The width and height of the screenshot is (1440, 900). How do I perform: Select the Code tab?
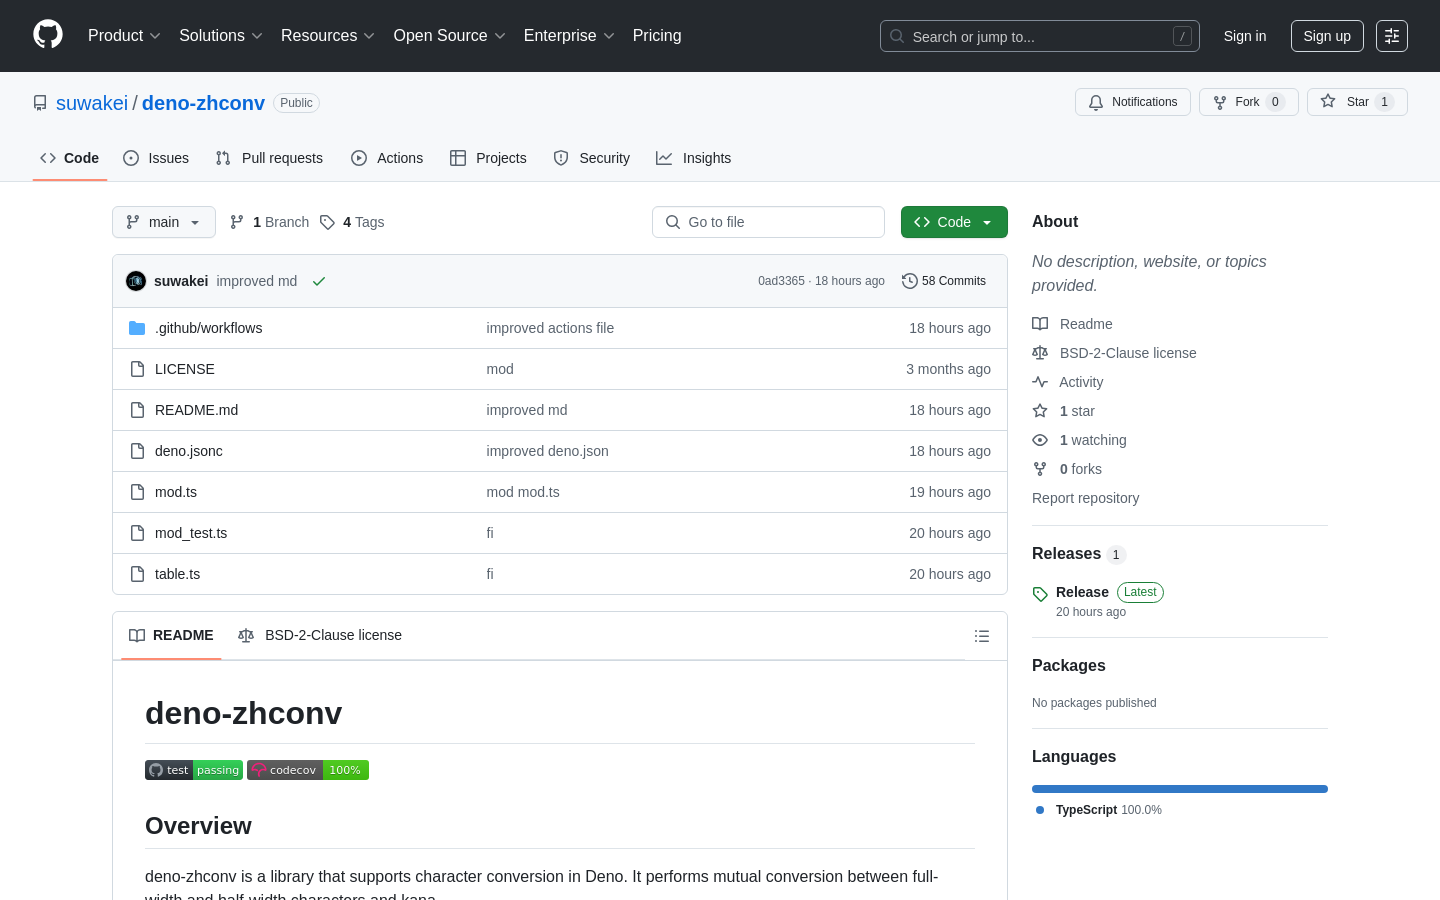point(70,158)
